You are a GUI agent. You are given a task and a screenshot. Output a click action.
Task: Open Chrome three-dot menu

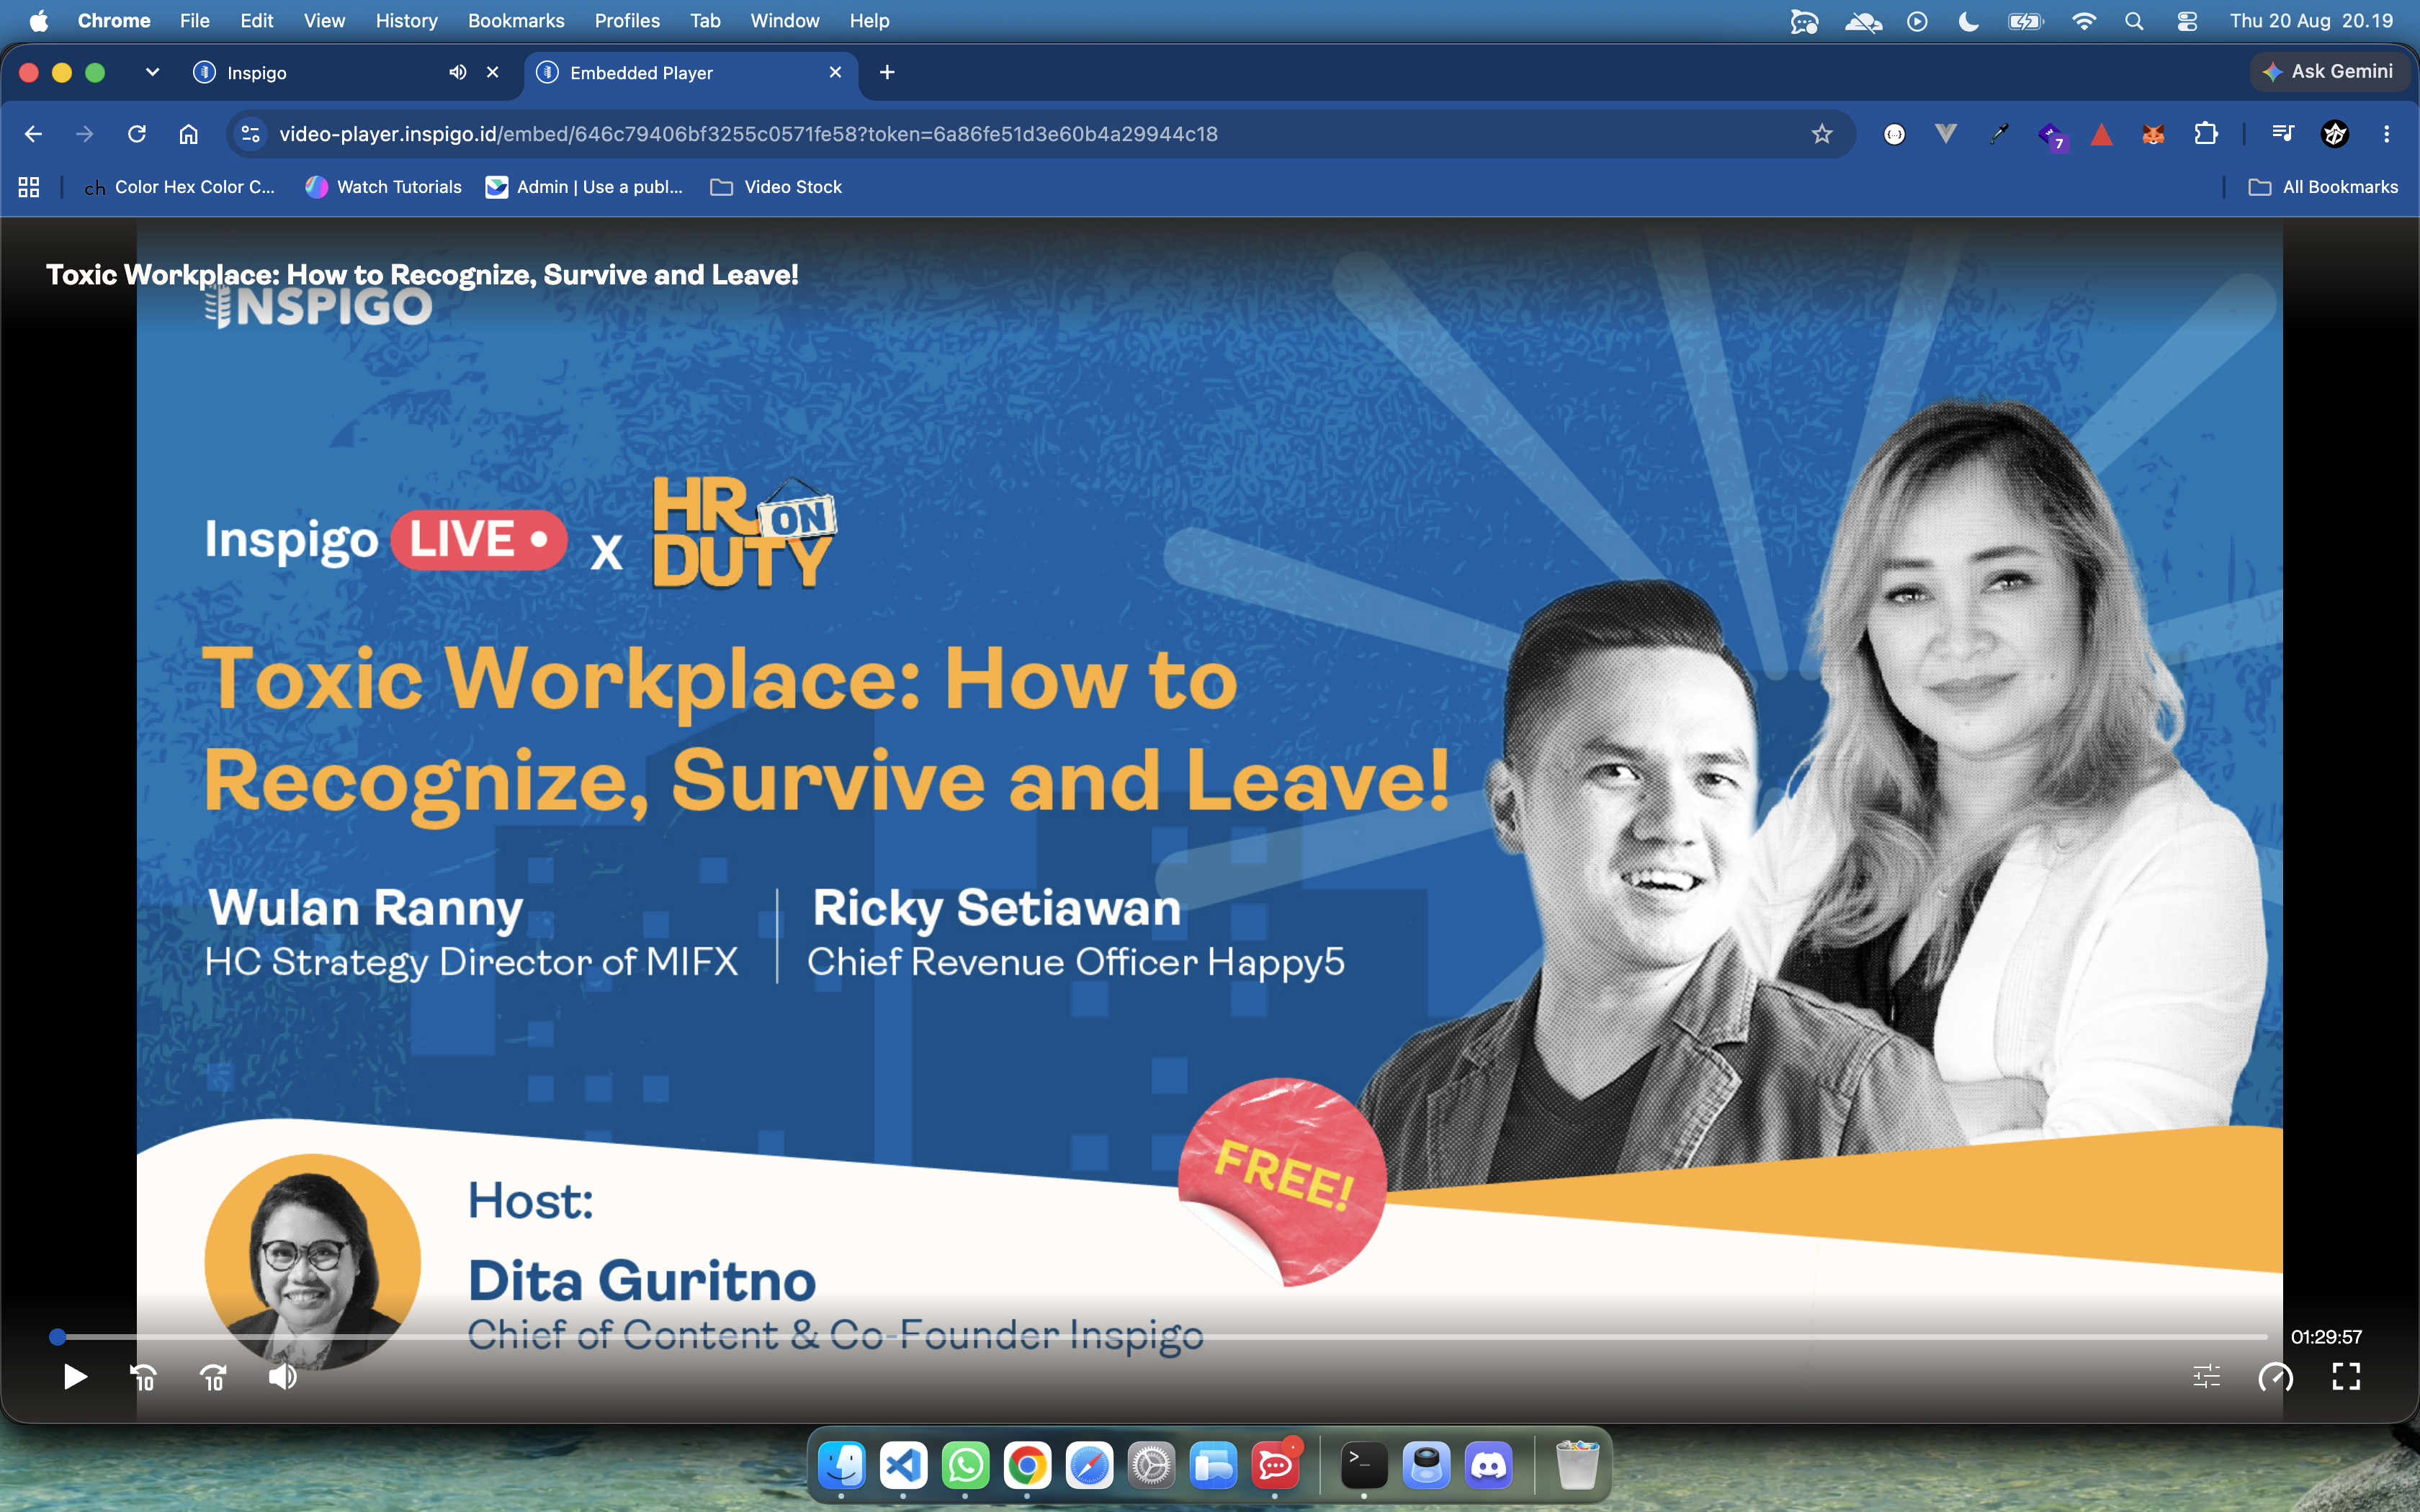click(x=2387, y=134)
